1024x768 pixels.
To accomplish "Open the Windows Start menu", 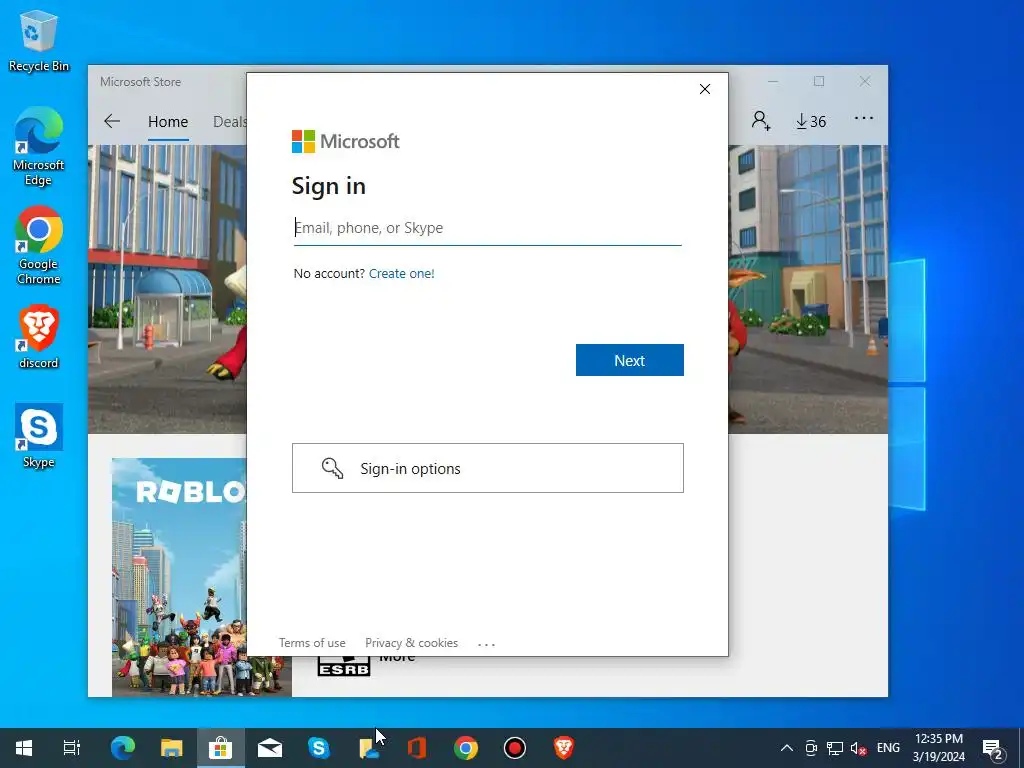I will point(24,748).
